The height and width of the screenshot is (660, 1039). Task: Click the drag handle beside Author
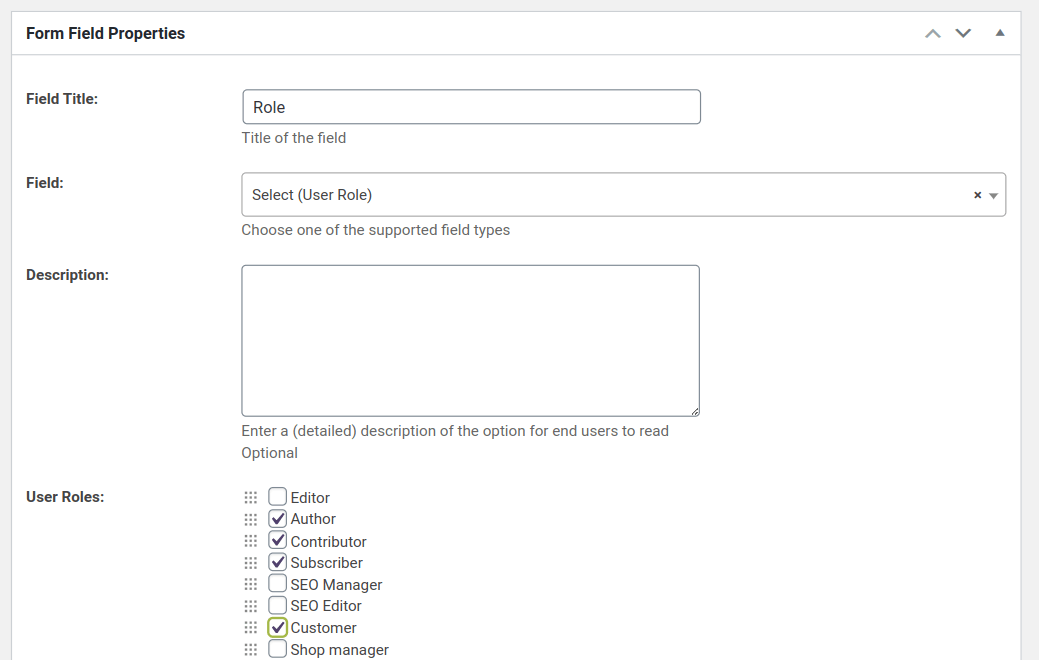[250, 519]
